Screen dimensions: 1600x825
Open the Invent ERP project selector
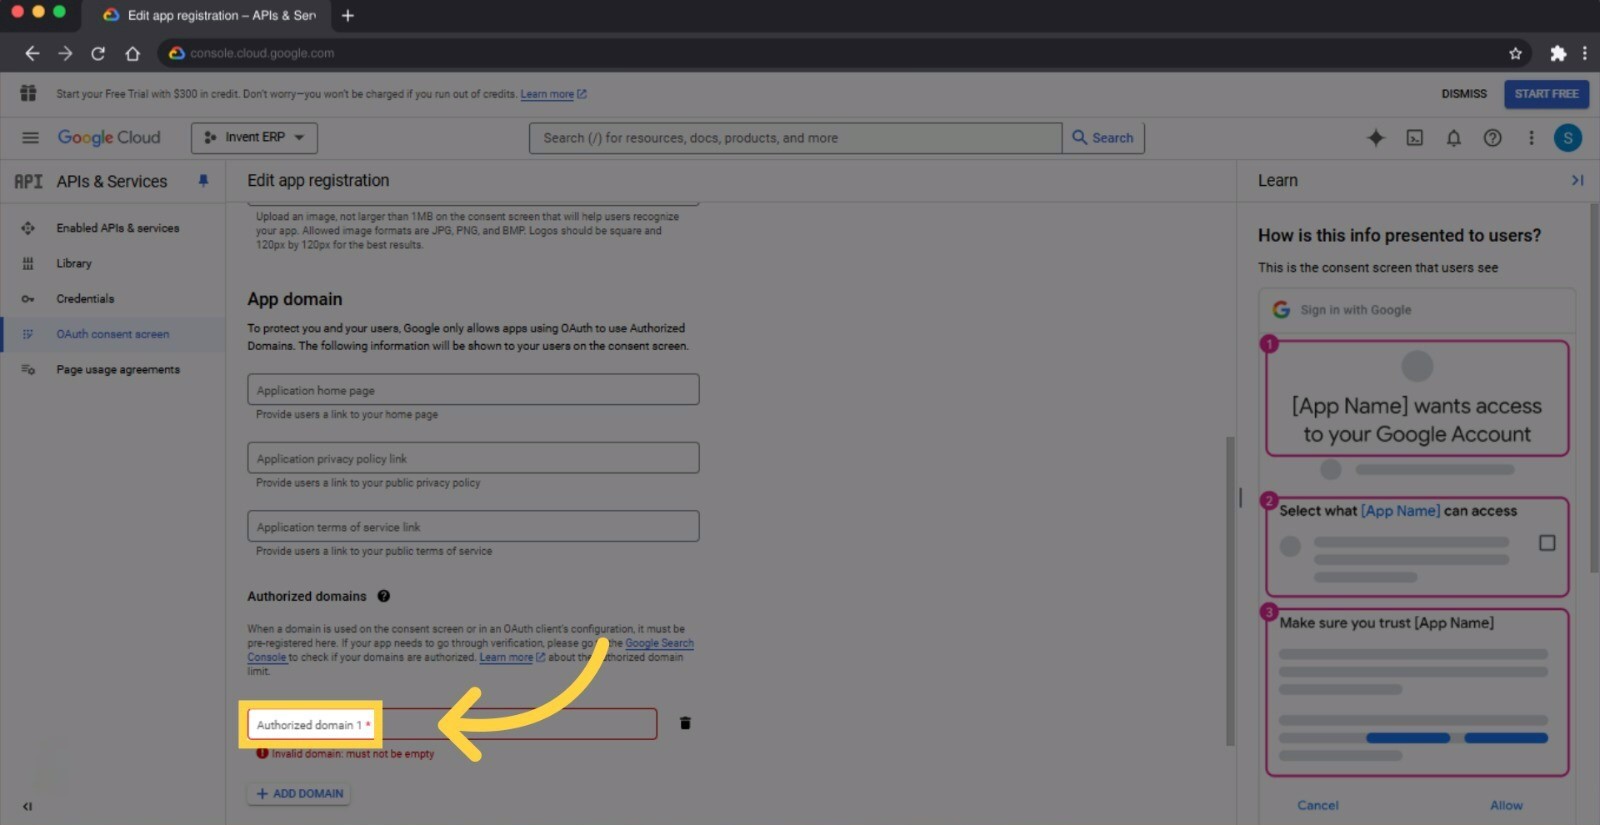click(x=254, y=138)
